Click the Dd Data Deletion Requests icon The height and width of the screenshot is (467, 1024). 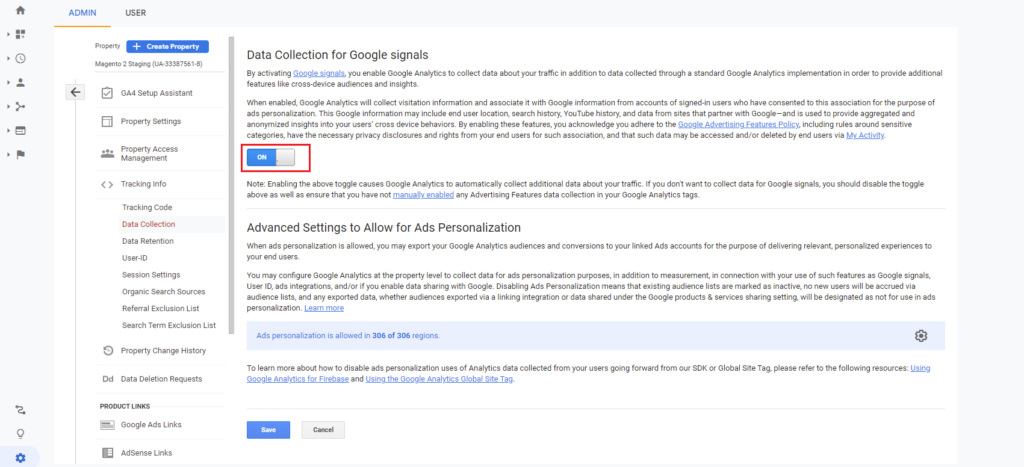pos(108,379)
